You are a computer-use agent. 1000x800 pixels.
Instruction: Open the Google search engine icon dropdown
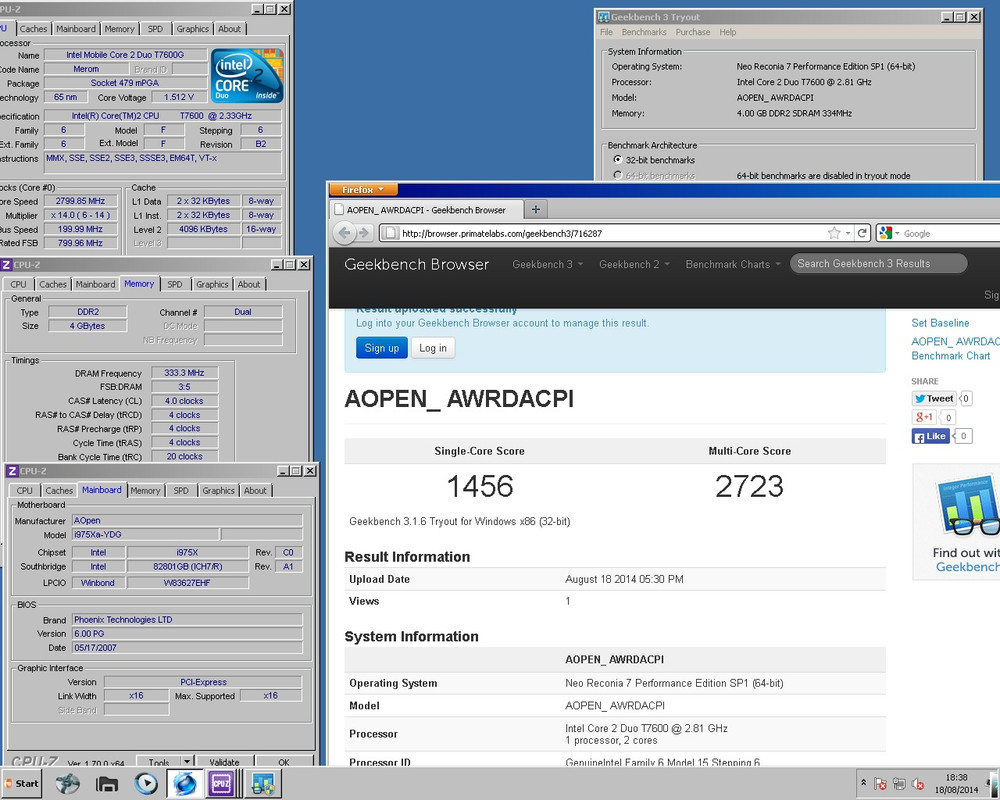(888, 233)
